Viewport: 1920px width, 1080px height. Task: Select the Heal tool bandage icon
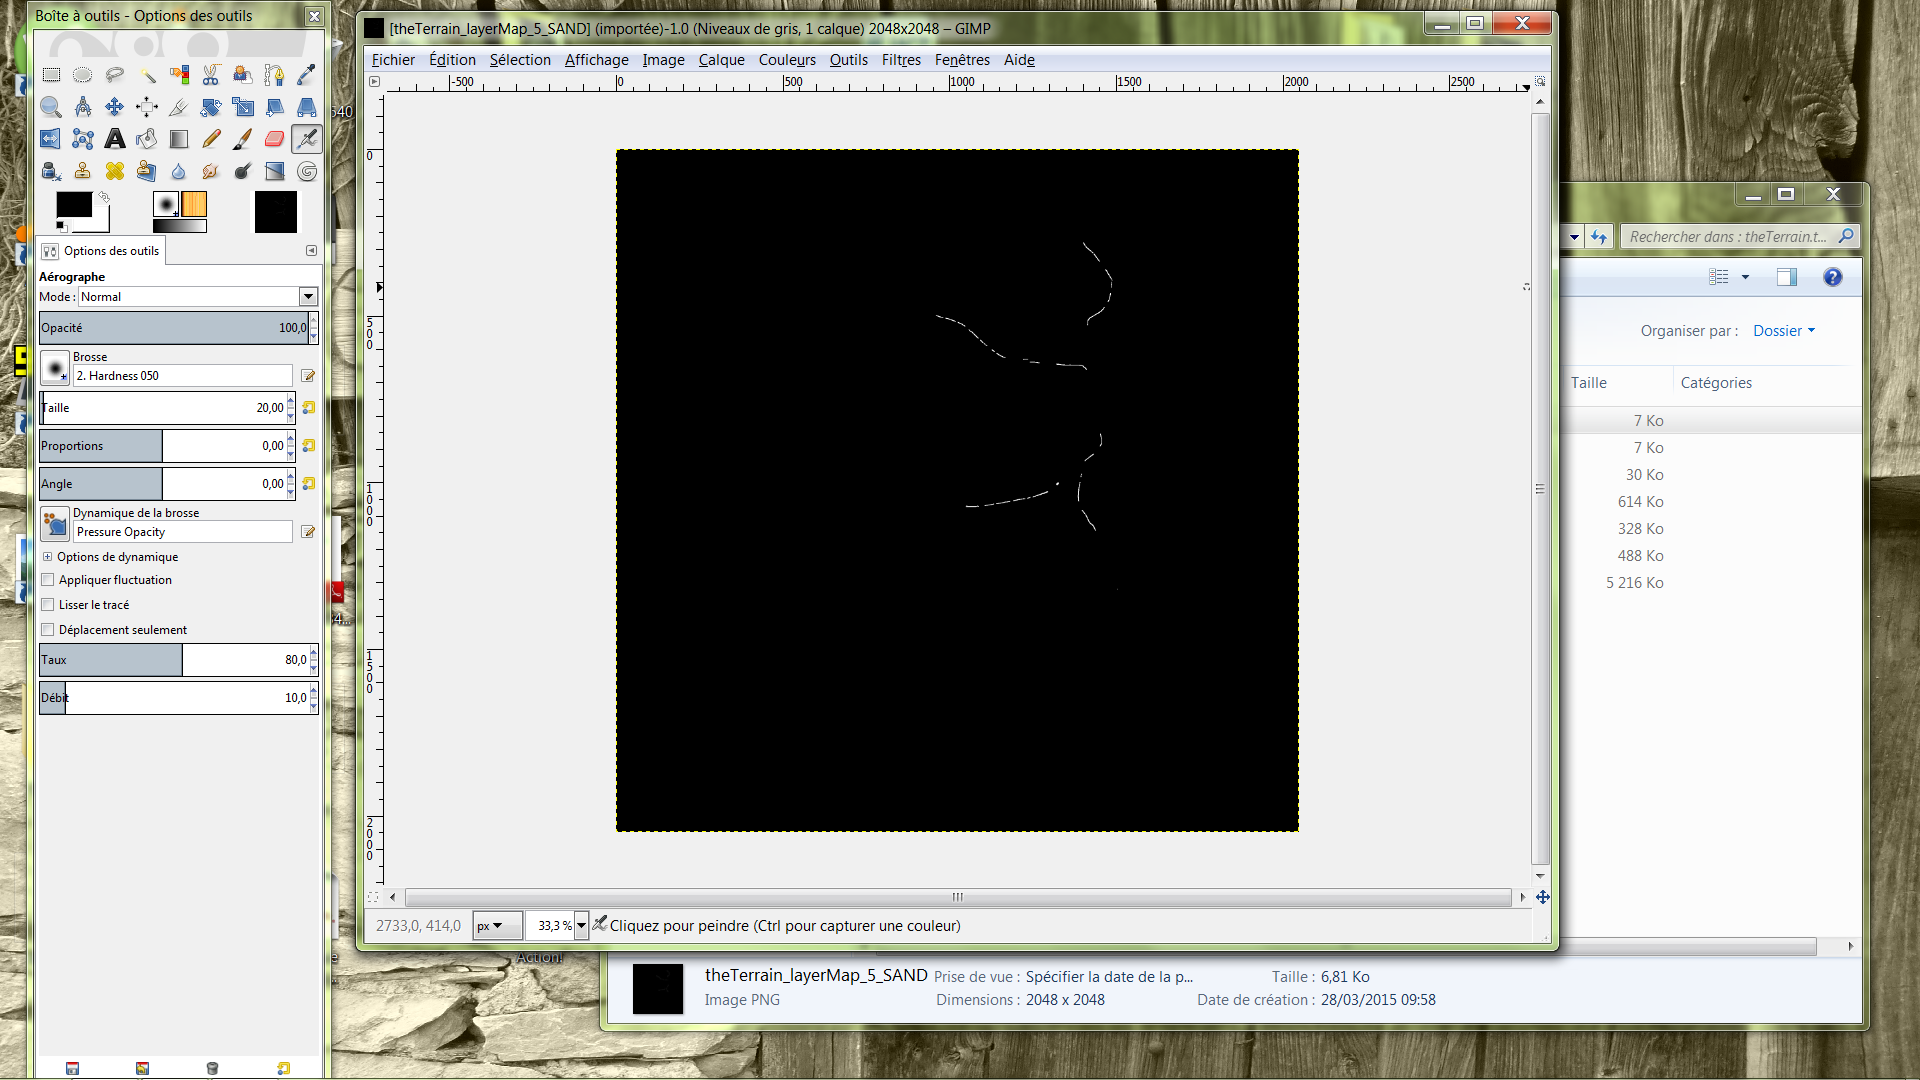(x=115, y=171)
